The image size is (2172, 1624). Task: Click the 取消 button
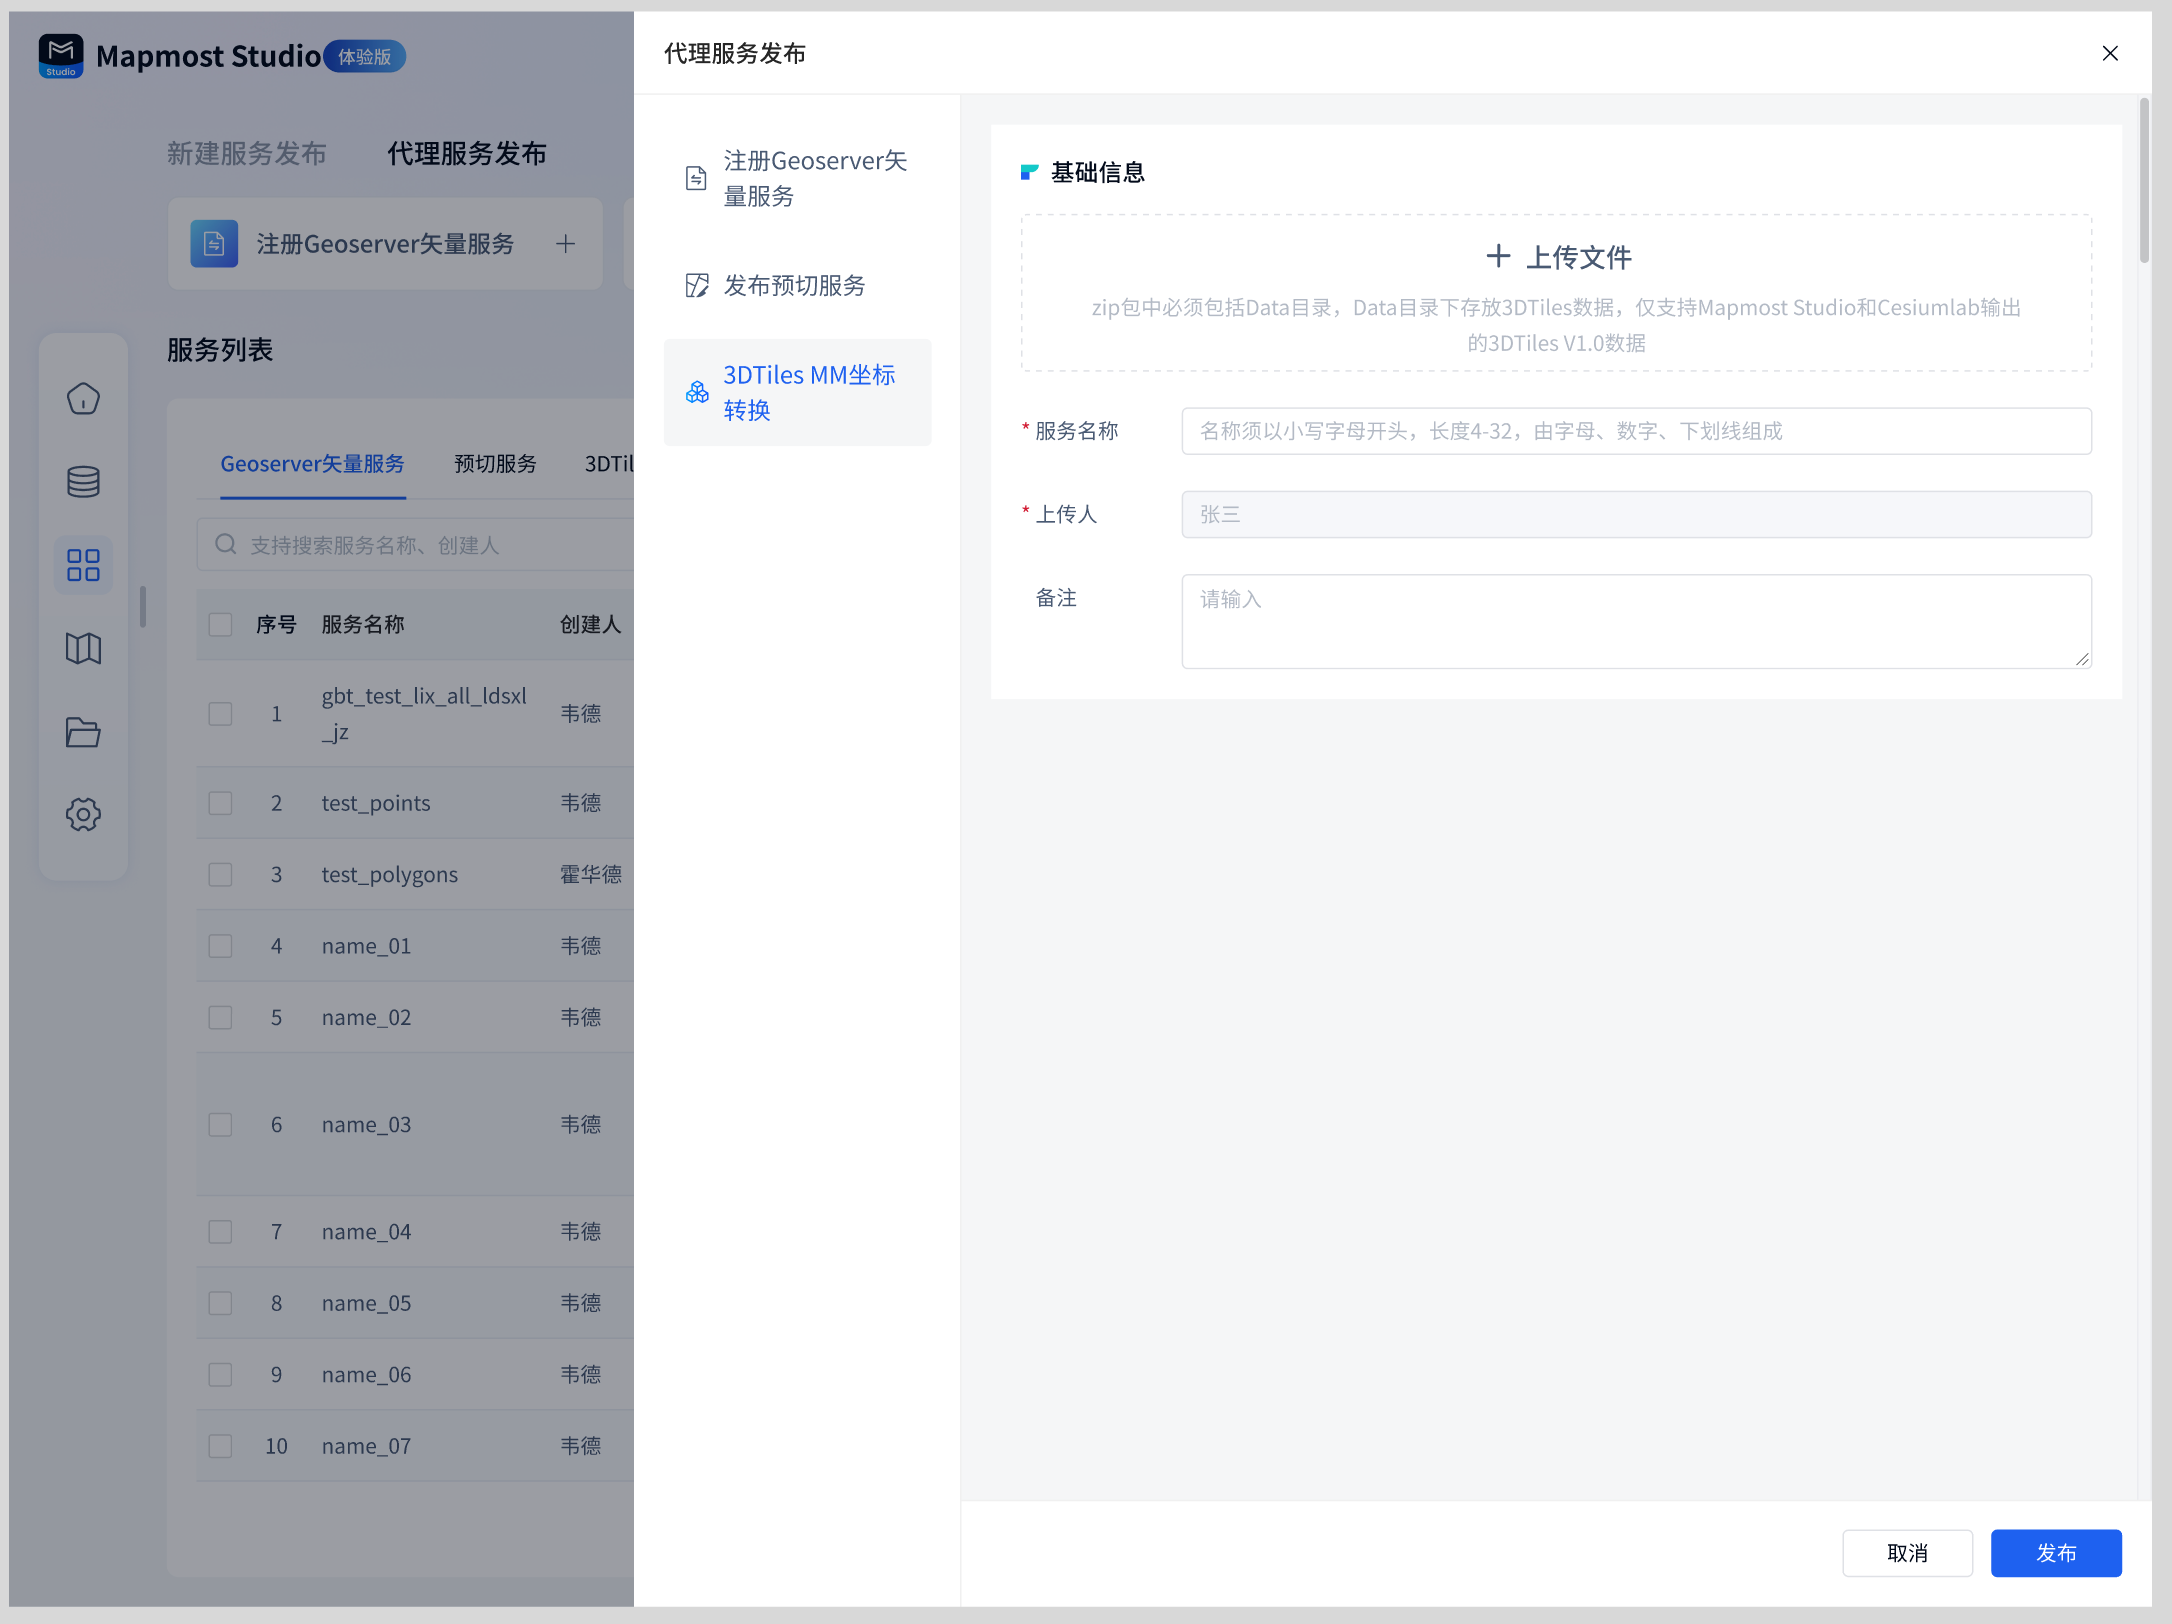pos(1906,1553)
